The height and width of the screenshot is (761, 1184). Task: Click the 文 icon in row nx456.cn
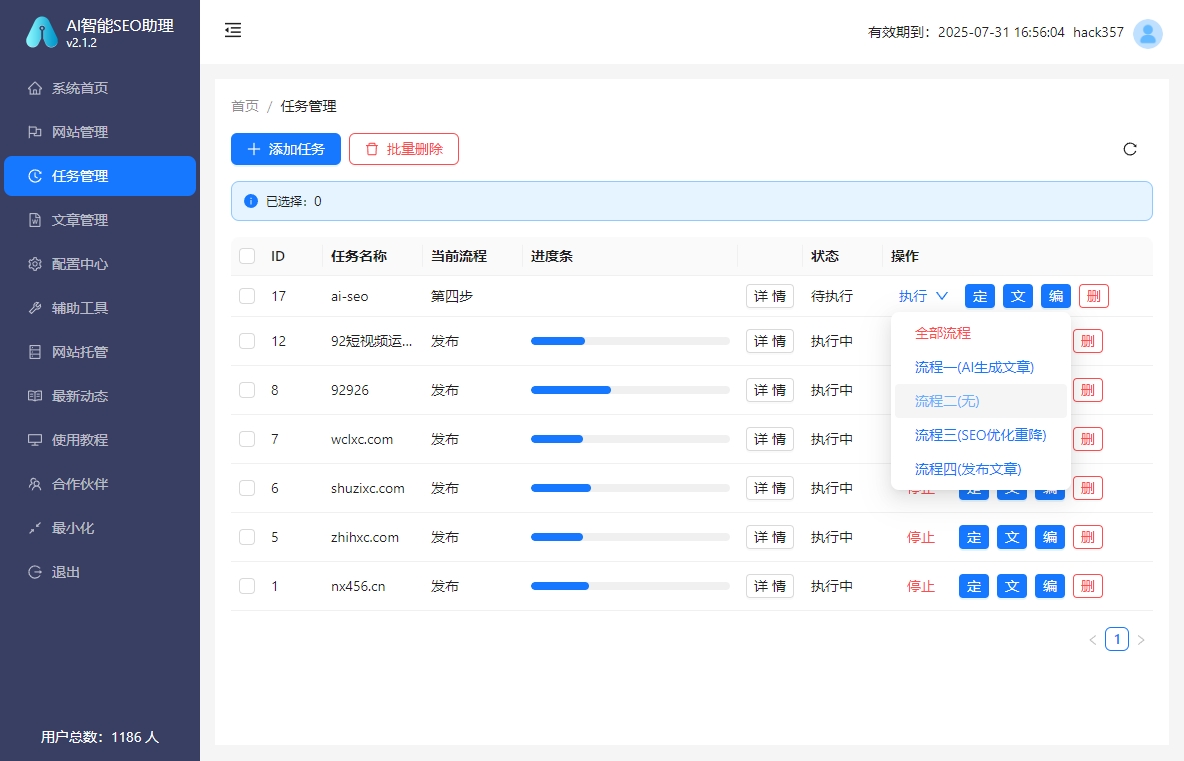point(1011,586)
